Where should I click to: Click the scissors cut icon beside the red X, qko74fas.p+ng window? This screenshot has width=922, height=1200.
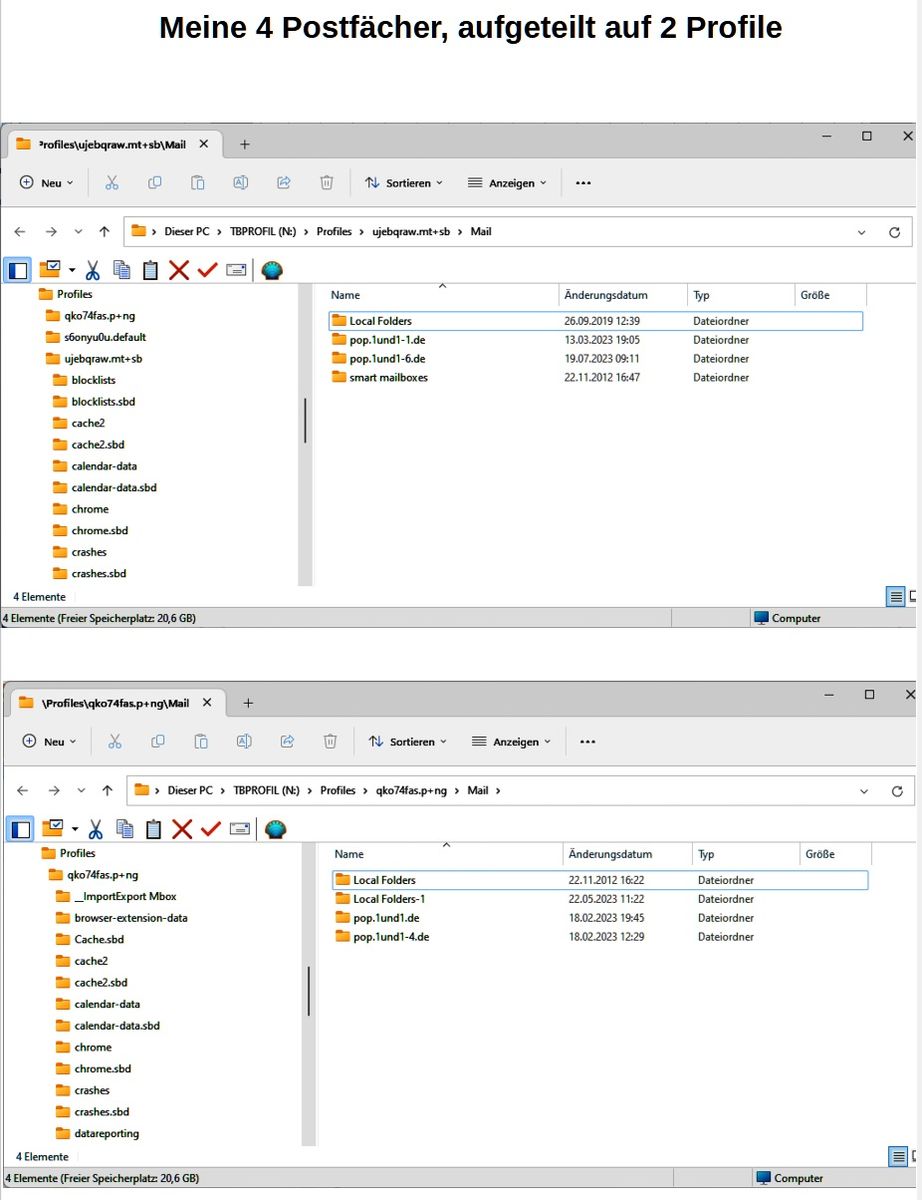pyautogui.click(x=96, y=829)
